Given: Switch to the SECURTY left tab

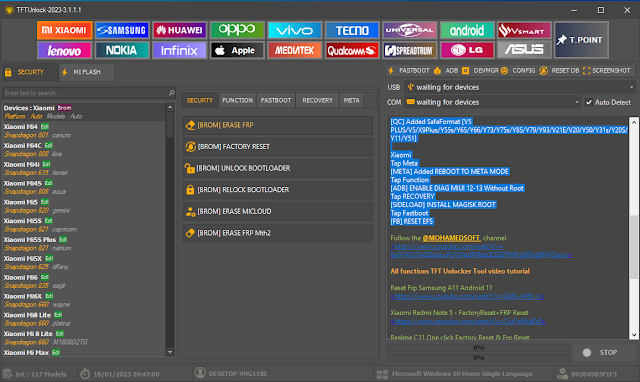Looking at the screenshot, I should [x=29, y=72].
